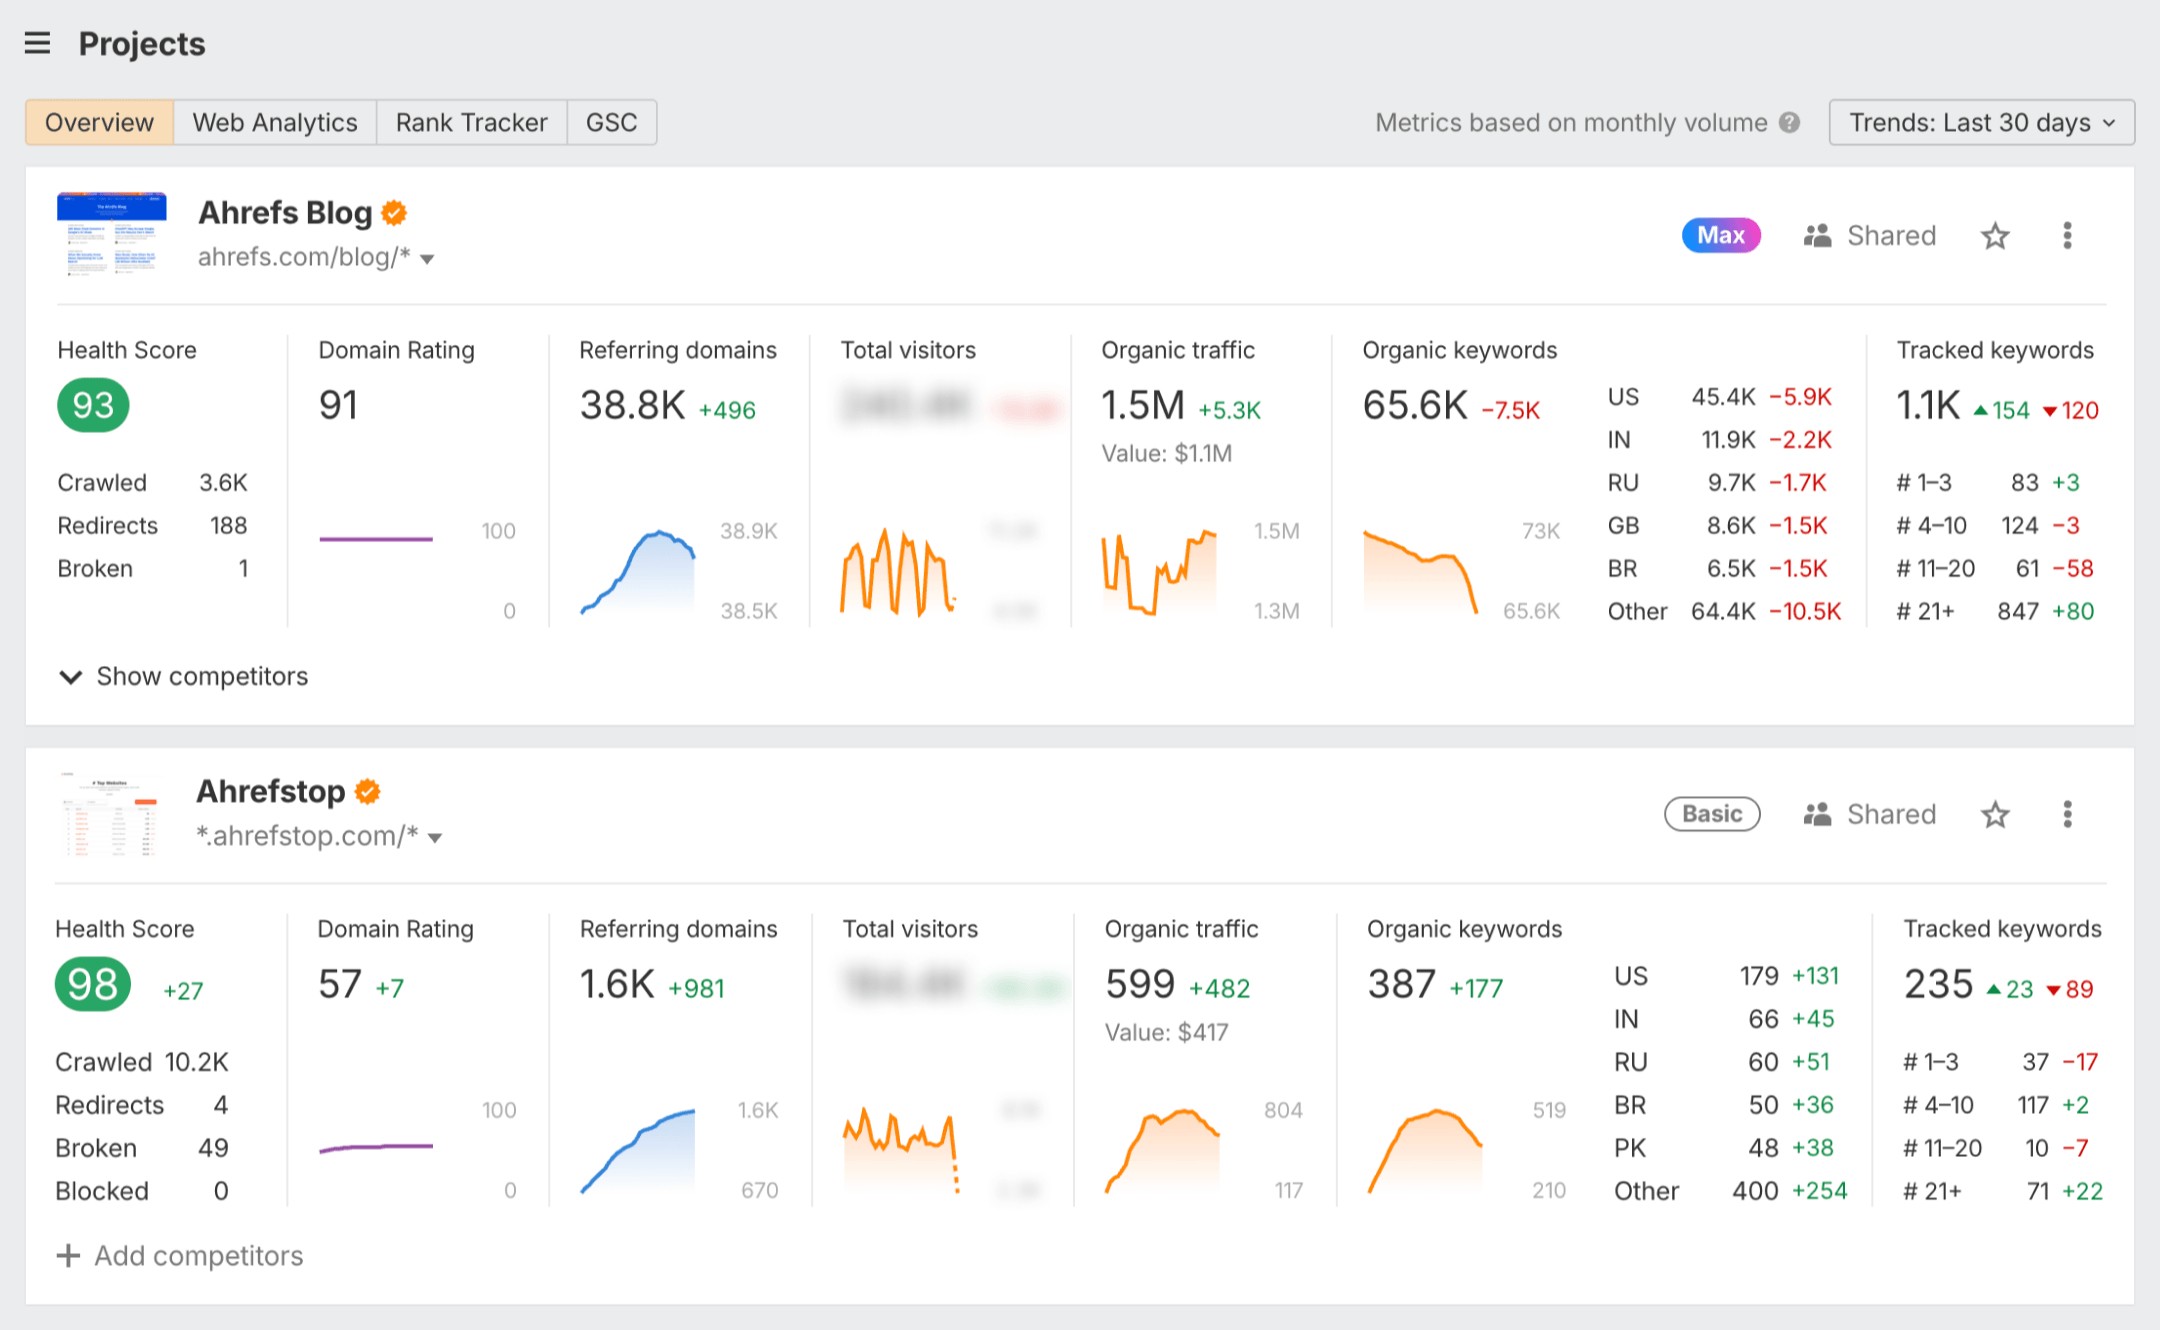Star the Ahrefs Blog project

coord(1995,235)
